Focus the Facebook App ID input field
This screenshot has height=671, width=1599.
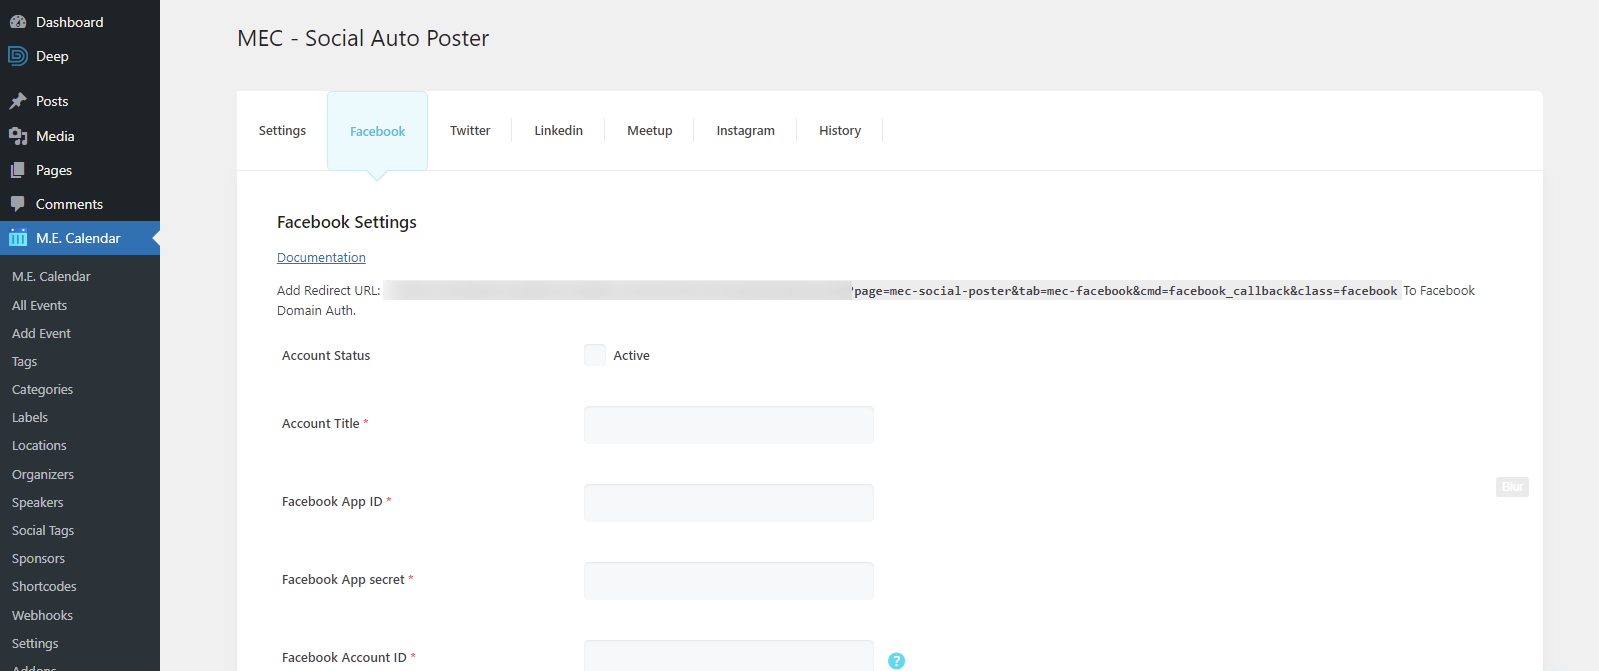[729, 503]
